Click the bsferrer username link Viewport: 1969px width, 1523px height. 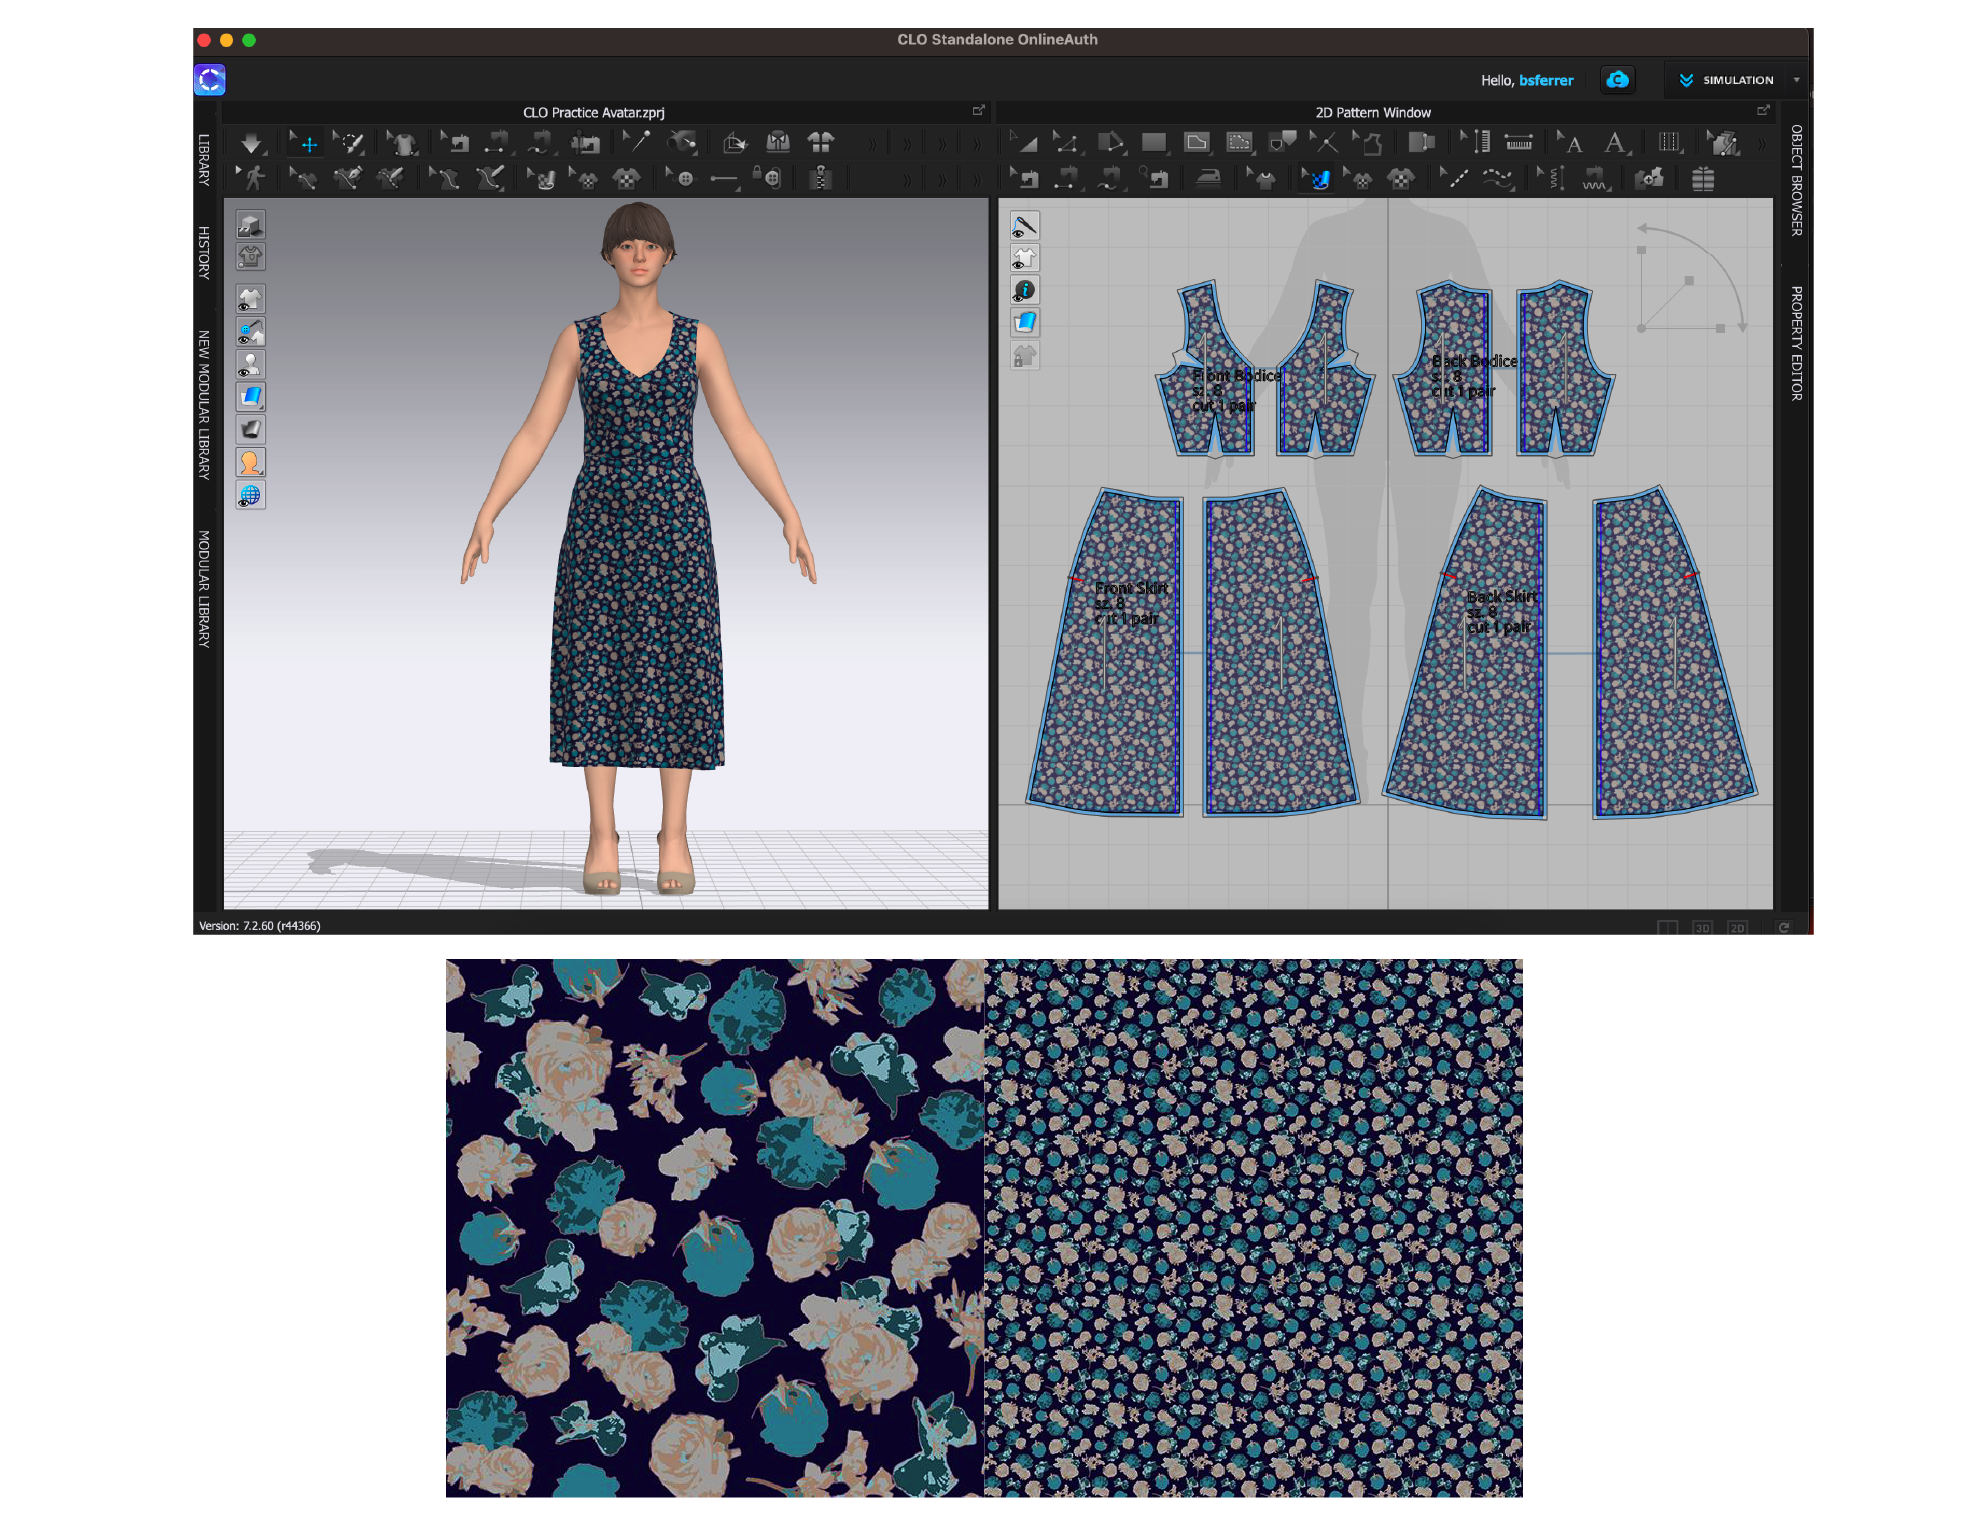pyautogui.click(x=1546, y=80)
